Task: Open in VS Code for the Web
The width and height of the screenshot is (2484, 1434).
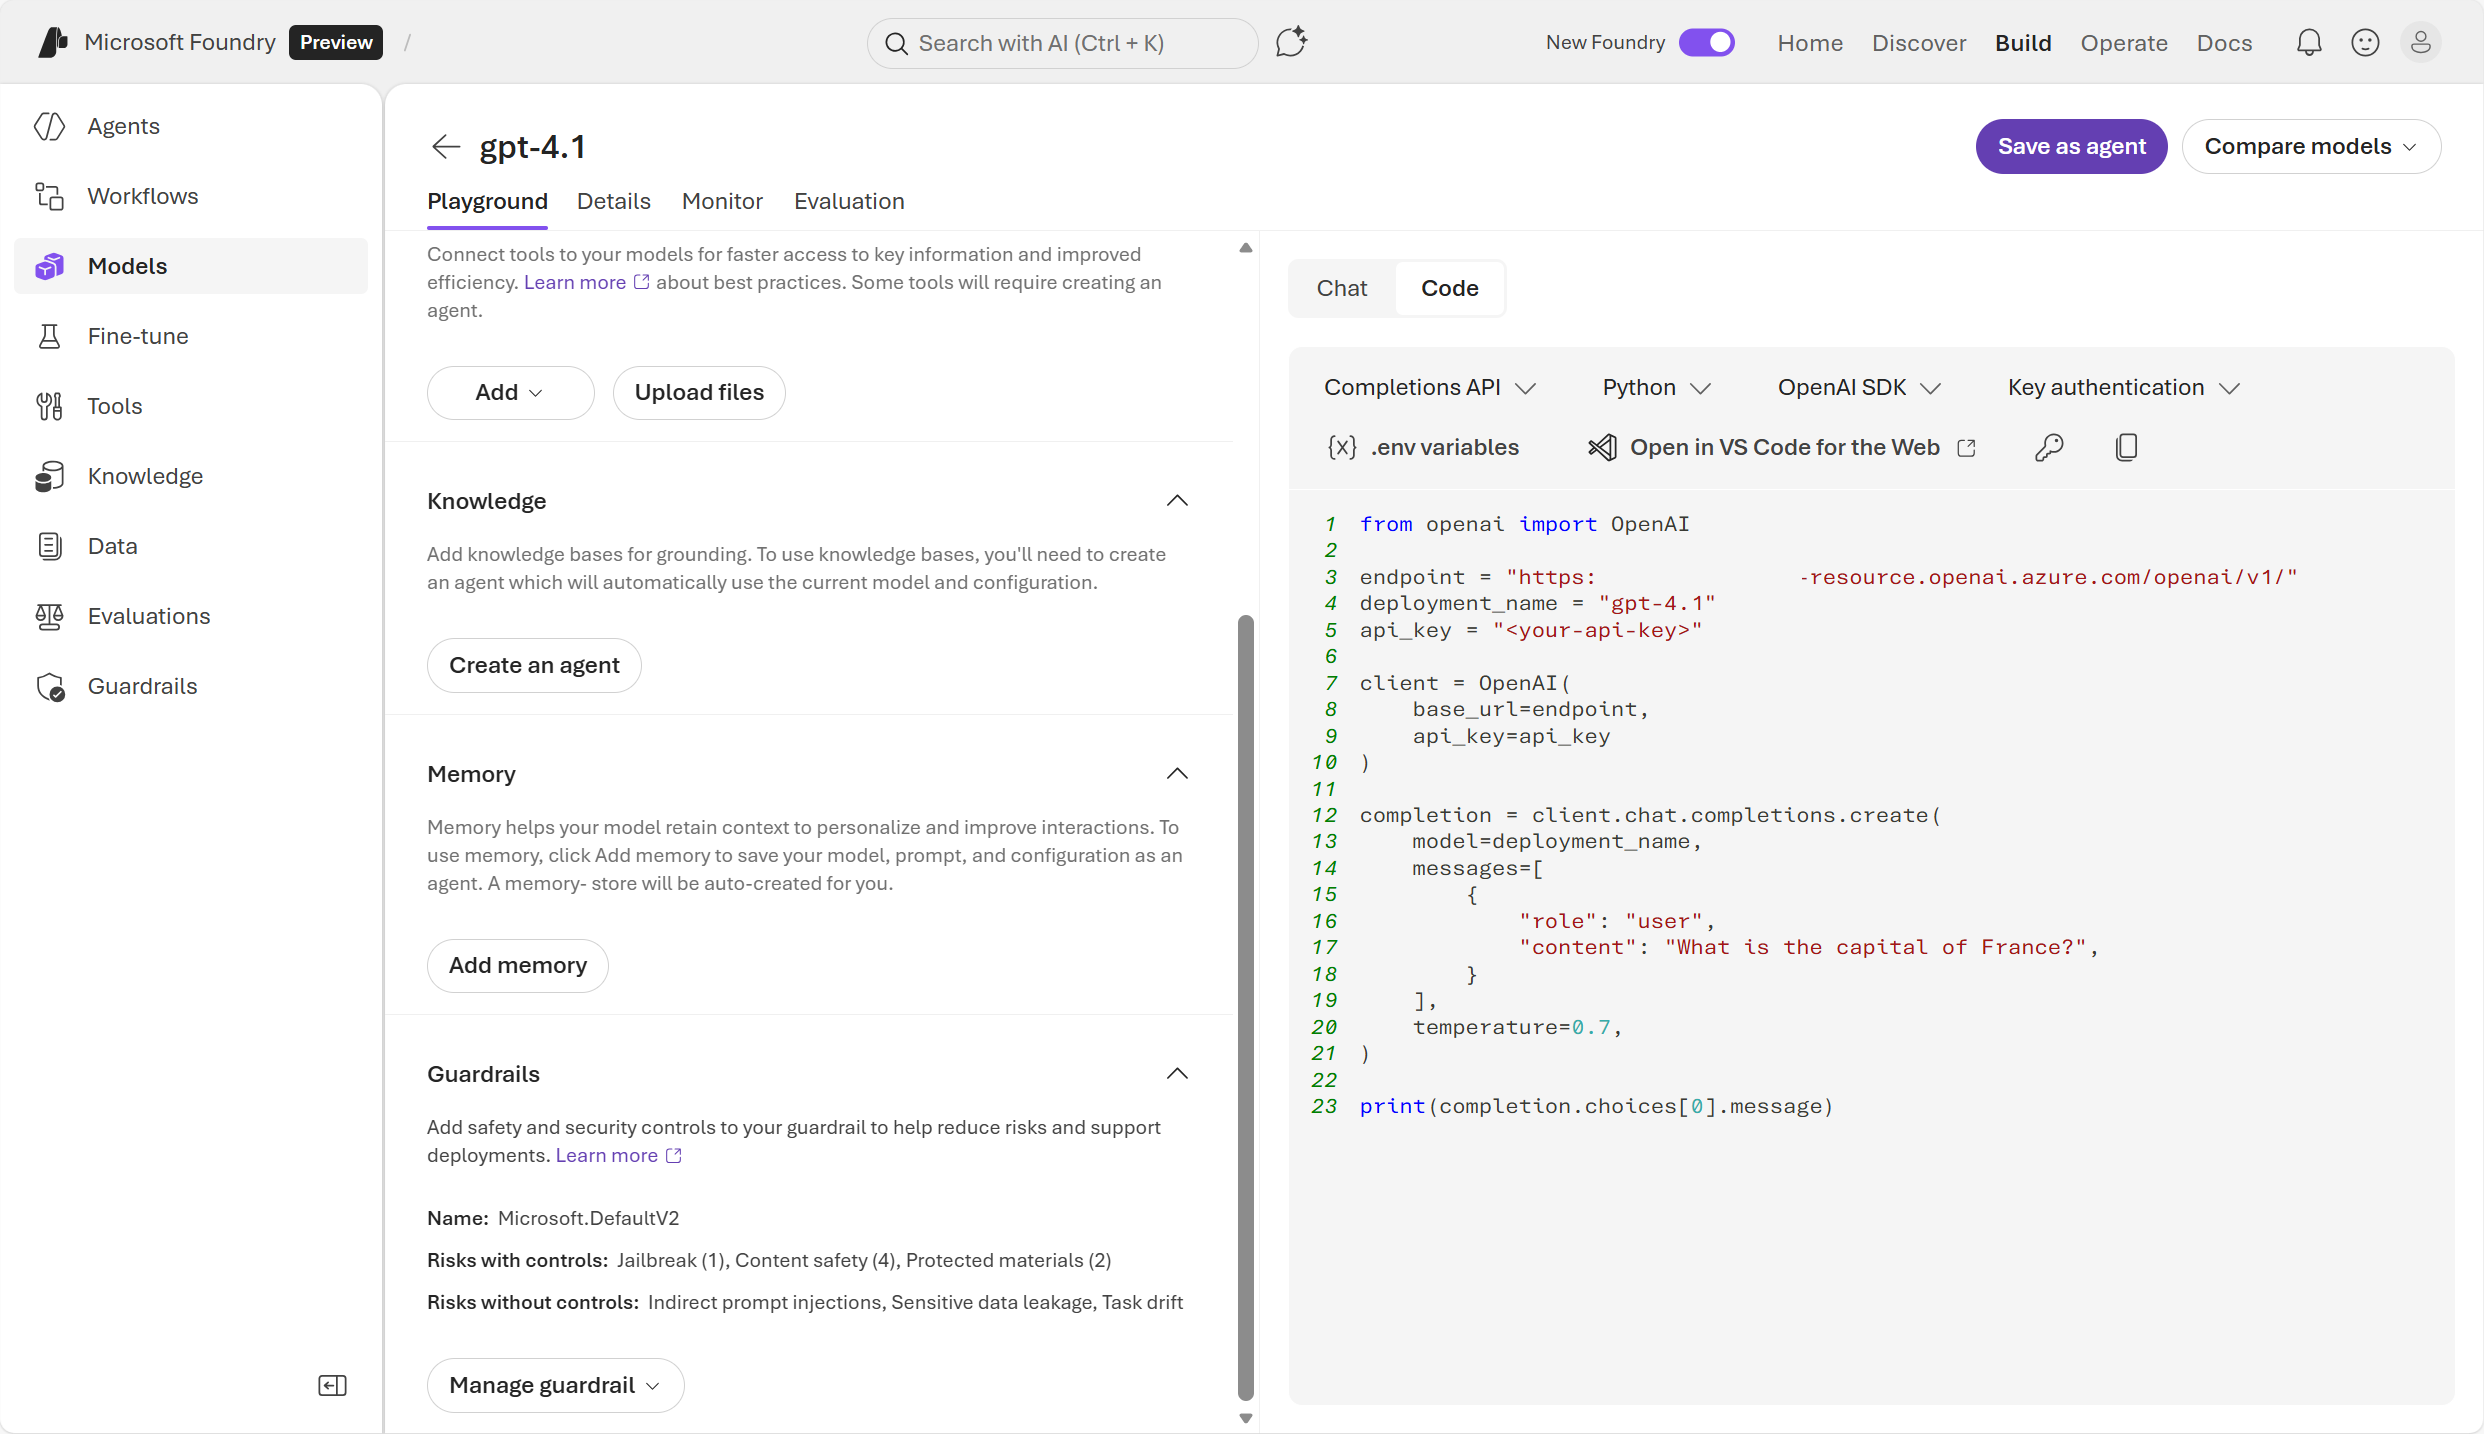Action: pos(1784,447)
